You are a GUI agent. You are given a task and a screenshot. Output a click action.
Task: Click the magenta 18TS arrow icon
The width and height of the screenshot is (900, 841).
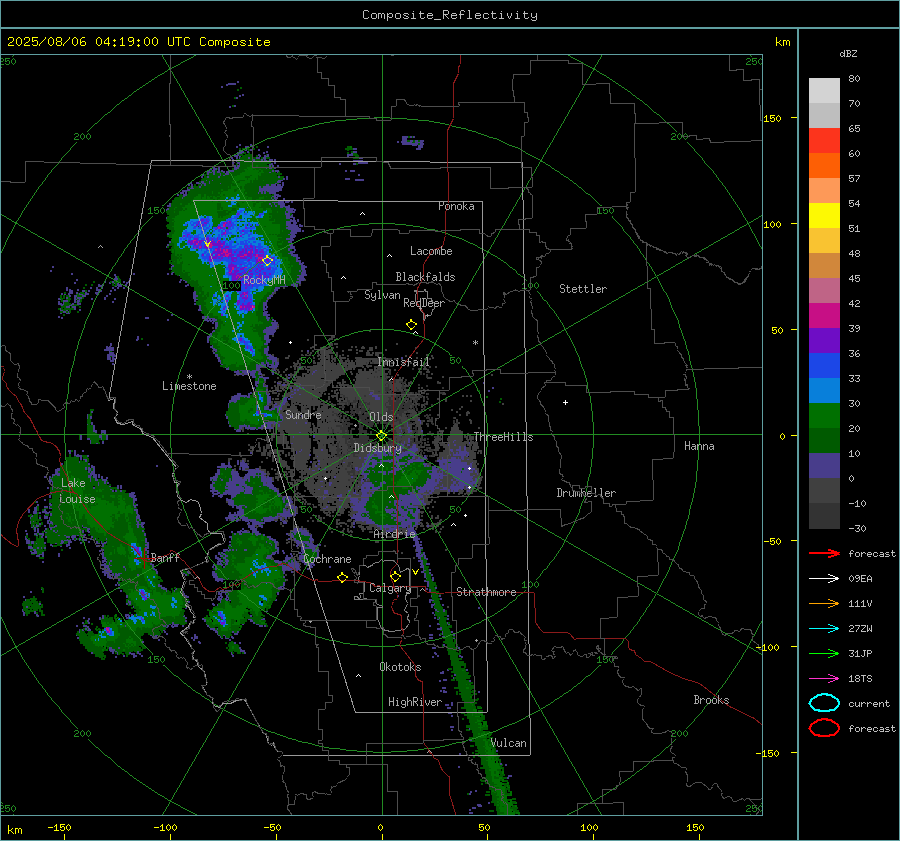coord(824,679)
